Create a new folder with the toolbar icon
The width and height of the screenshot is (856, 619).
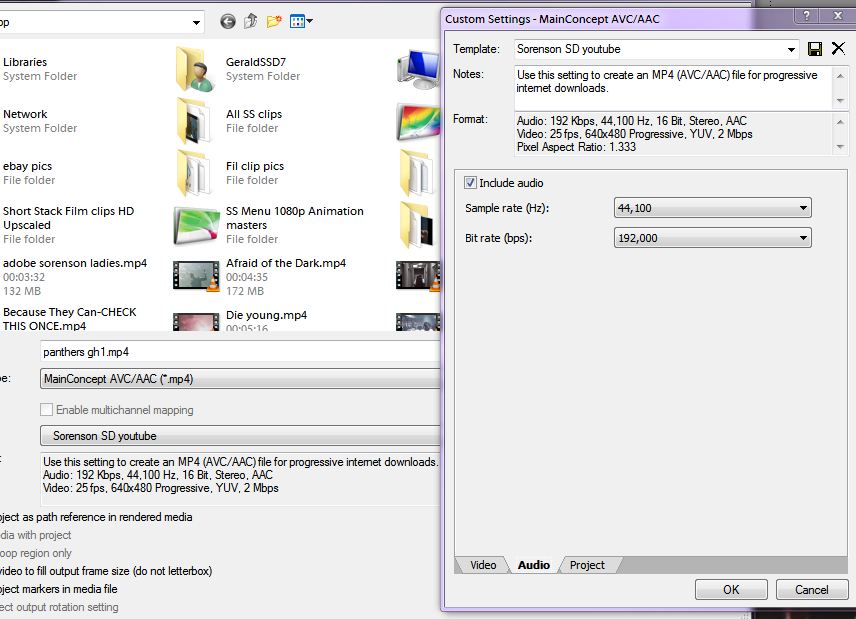click(274, 21)
